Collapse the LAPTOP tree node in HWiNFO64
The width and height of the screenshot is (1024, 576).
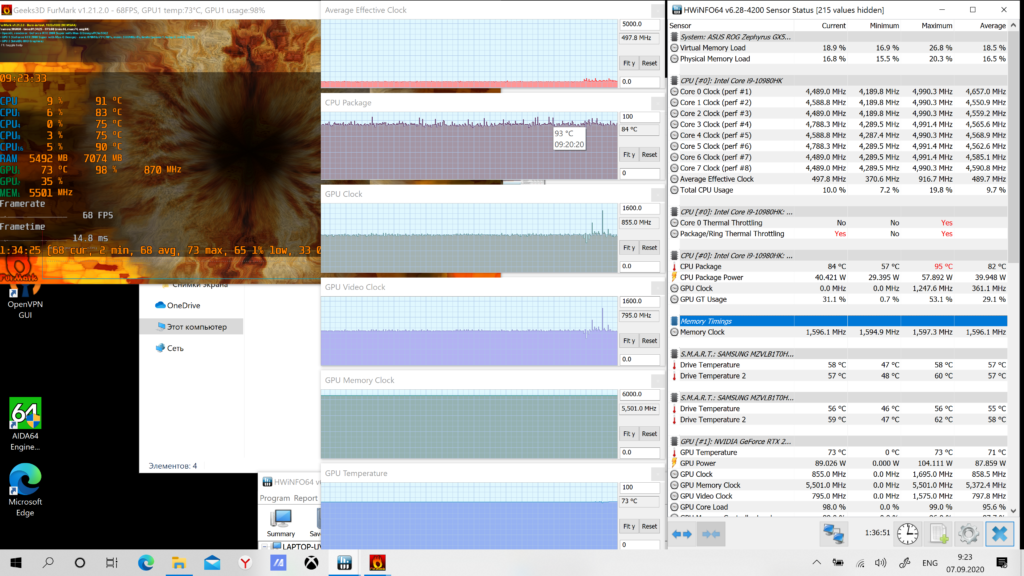pos(264,547)
